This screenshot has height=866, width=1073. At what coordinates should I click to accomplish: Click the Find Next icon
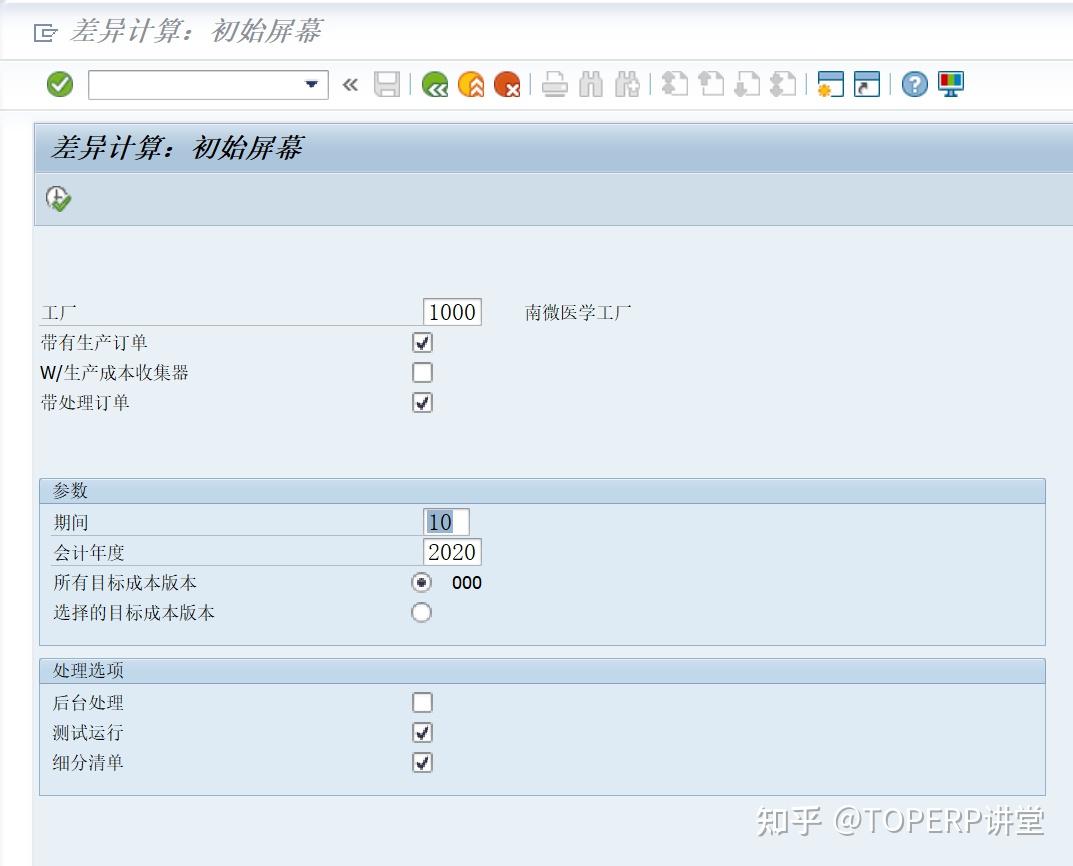coord(626,84)
